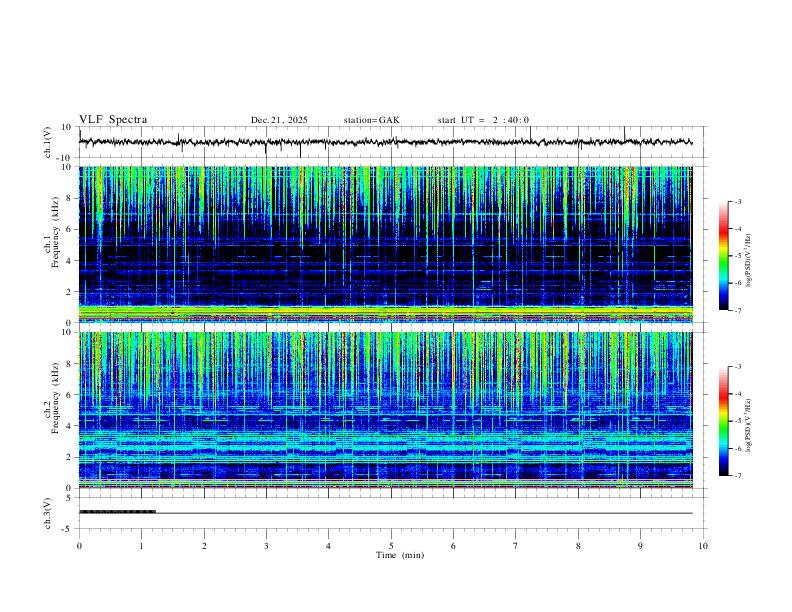The height and width of the screenshot is (612, 792).
Task: Click inside the ch.2 spectrogram panel
Action: [385, 410]
